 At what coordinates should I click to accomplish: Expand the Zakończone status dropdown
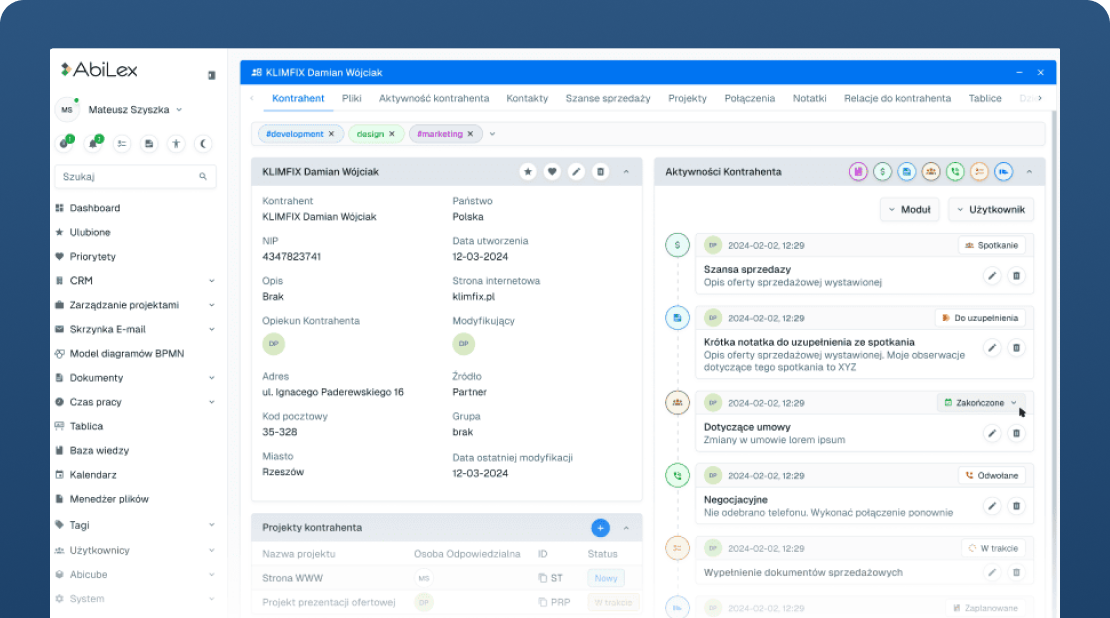point(1013,403)
